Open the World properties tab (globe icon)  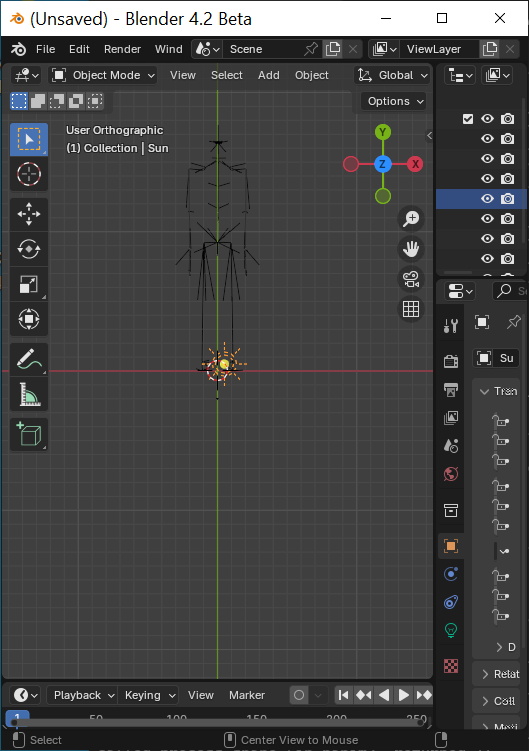(451, 474)
